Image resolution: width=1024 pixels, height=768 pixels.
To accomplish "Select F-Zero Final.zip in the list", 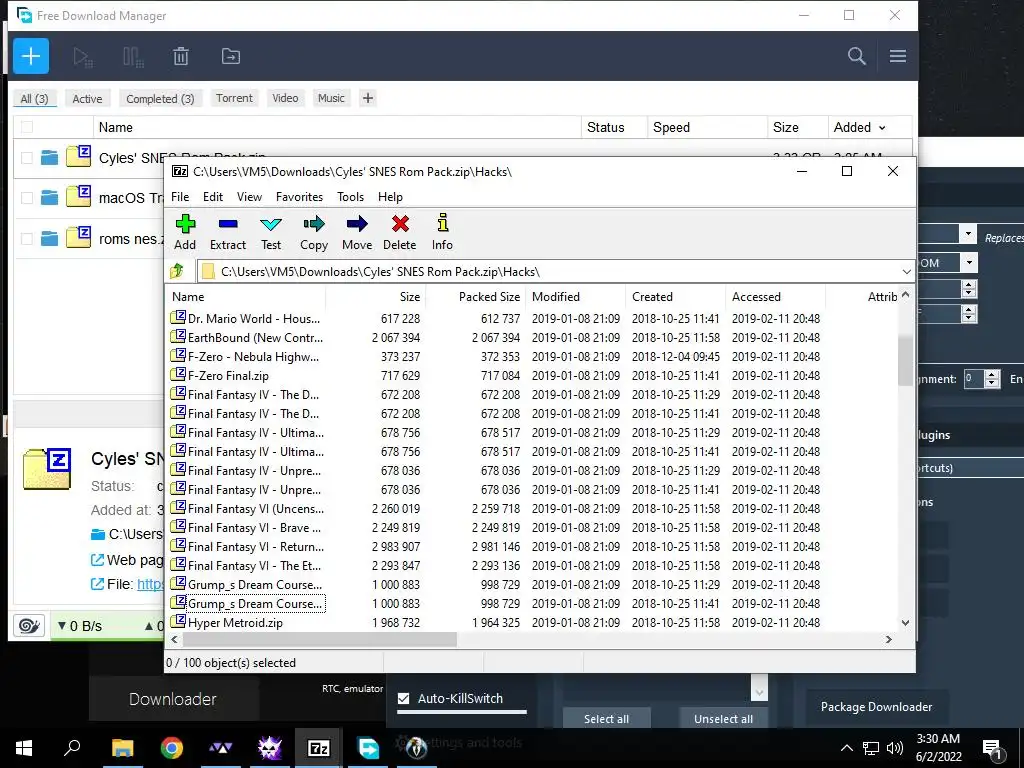I will pos(229,376).
